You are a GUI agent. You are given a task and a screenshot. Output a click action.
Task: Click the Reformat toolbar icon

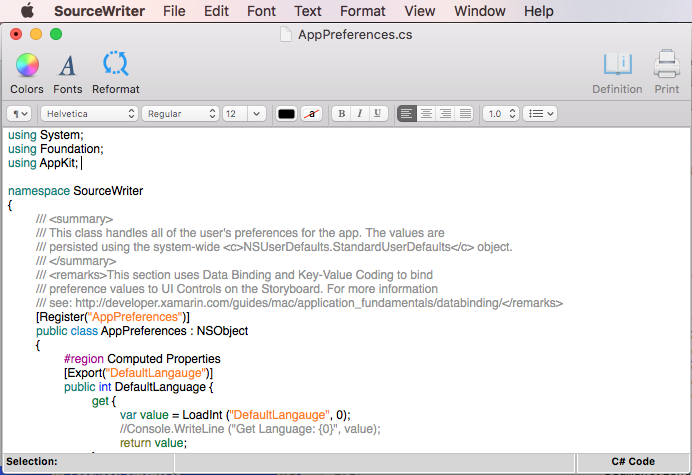click(116, 64)
